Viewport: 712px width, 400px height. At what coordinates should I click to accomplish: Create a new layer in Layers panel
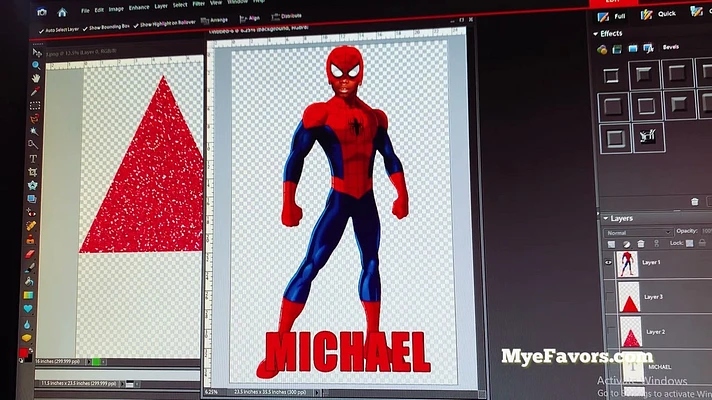[x=612, y=245]
